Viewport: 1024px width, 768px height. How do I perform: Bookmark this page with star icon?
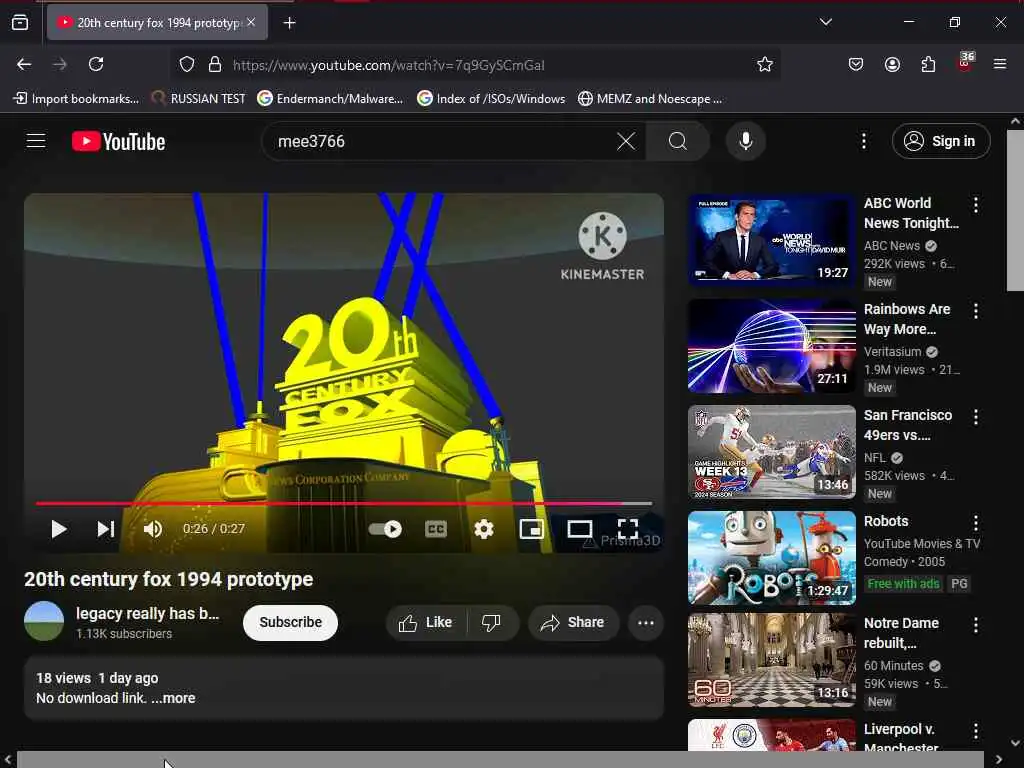point(765,64)
